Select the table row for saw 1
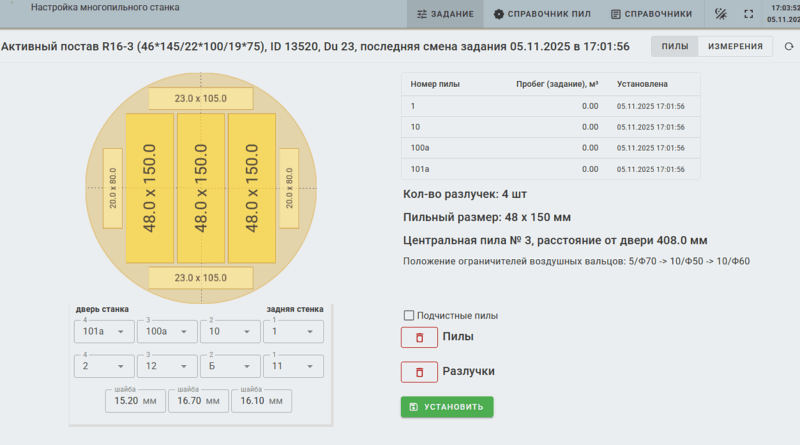 [551, 106]
